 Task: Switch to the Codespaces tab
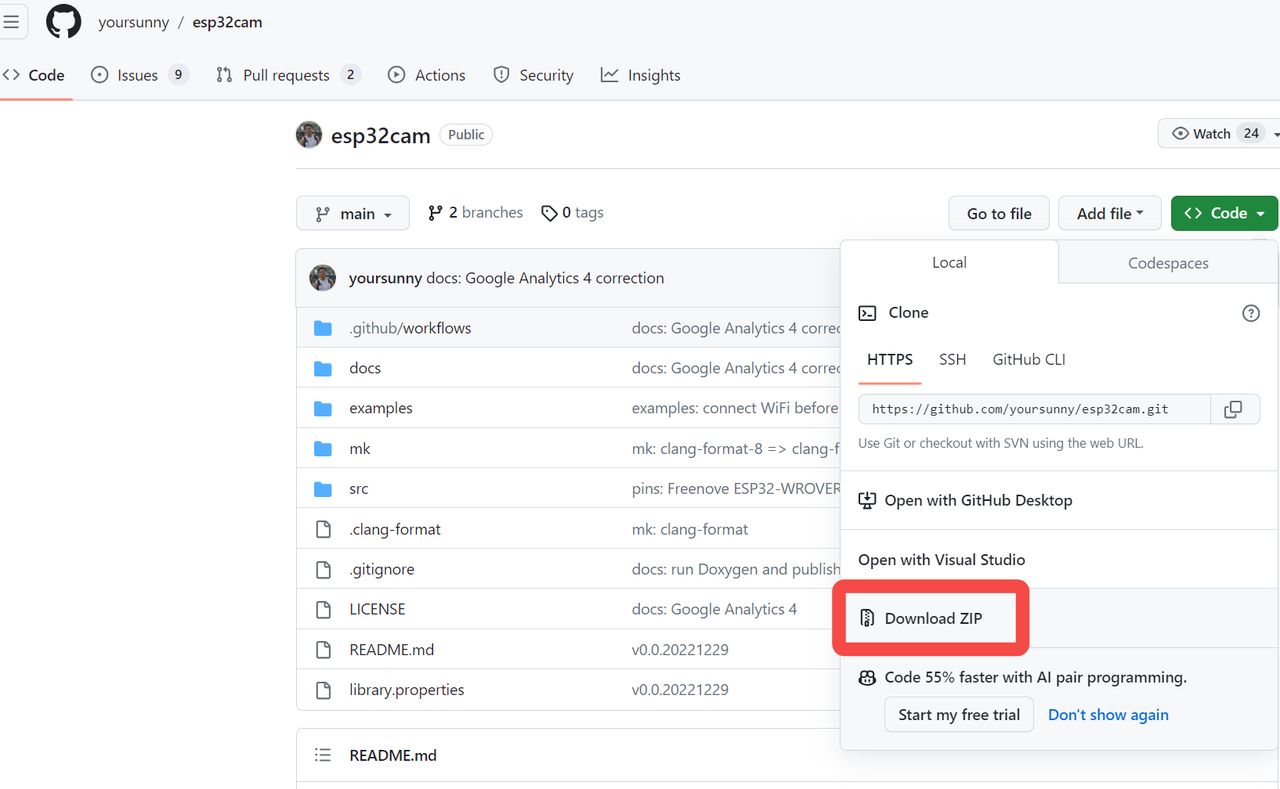(x=1168, y=263)
